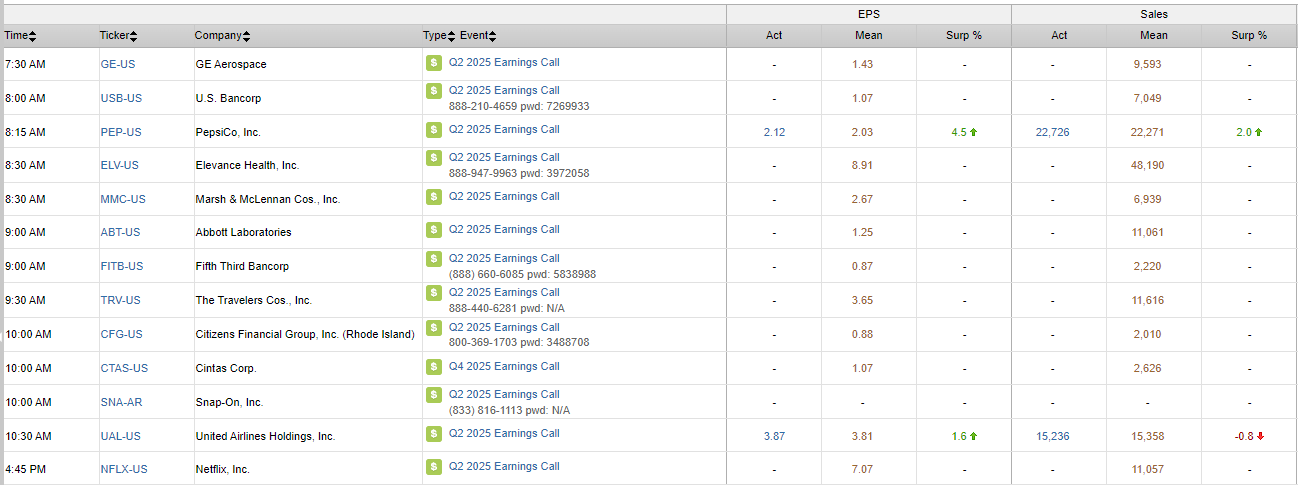Select Netflix mean EPS value 7.07
The image size is (1298, 485).
click(x=862, y=470)
